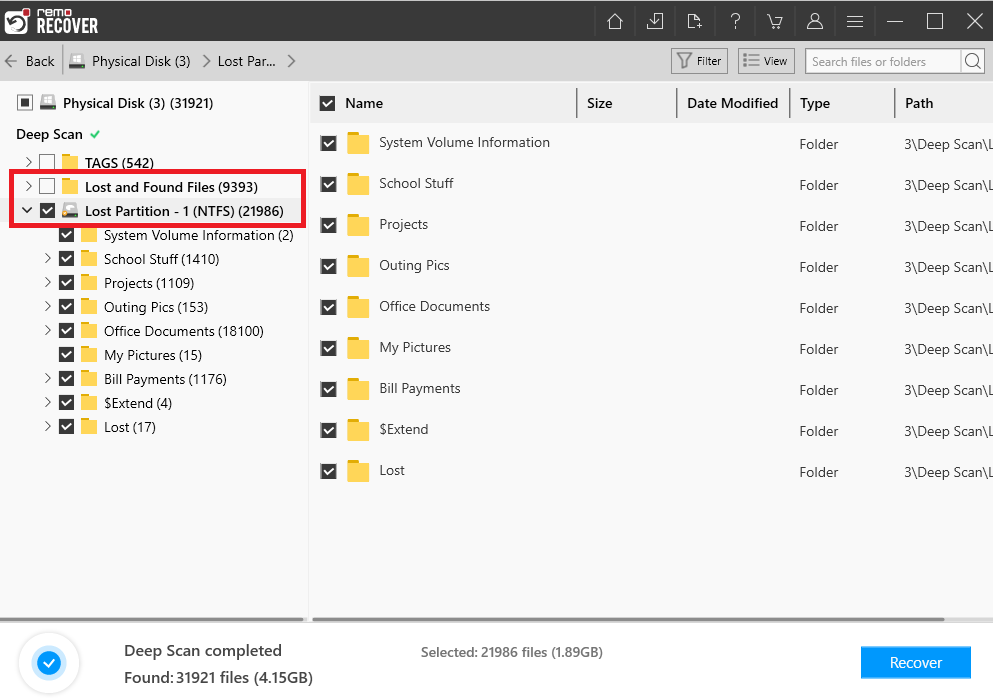Check the TAGS (542) checkbox
The height and width of the screenshot is (698, 993).
click(47, 162)
